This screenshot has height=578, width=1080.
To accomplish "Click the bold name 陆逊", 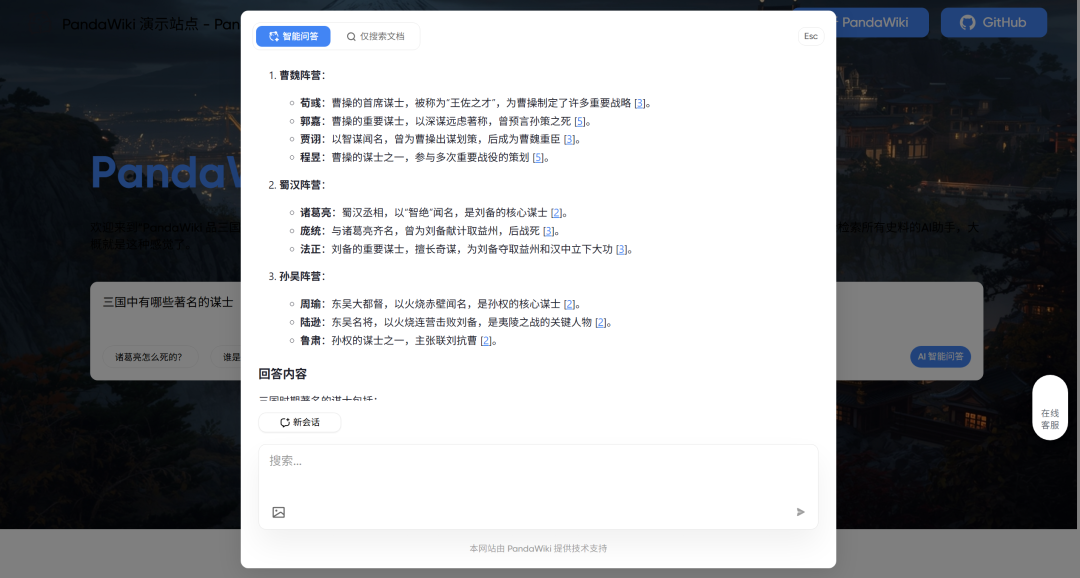I will 311,322.
